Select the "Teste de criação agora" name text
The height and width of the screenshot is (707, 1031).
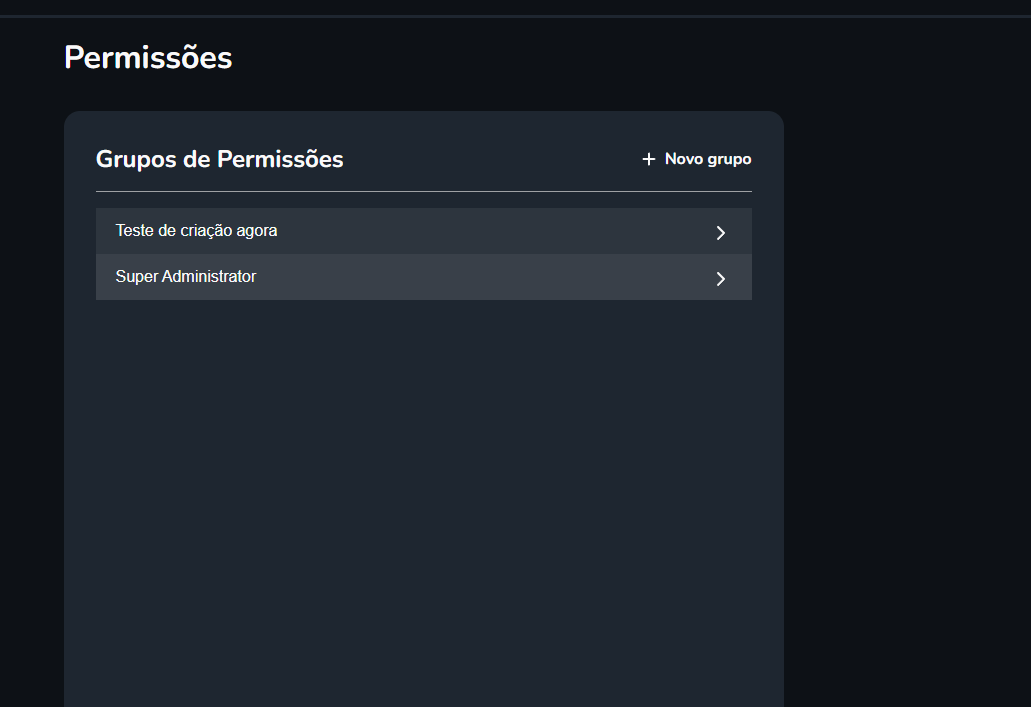click(196, 231)
